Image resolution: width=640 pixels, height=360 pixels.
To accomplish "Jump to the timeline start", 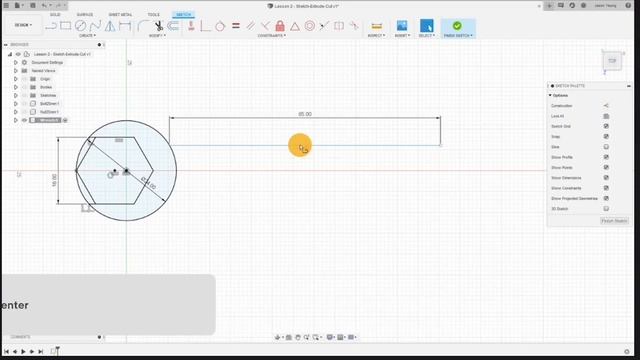I will pos(6,351).
